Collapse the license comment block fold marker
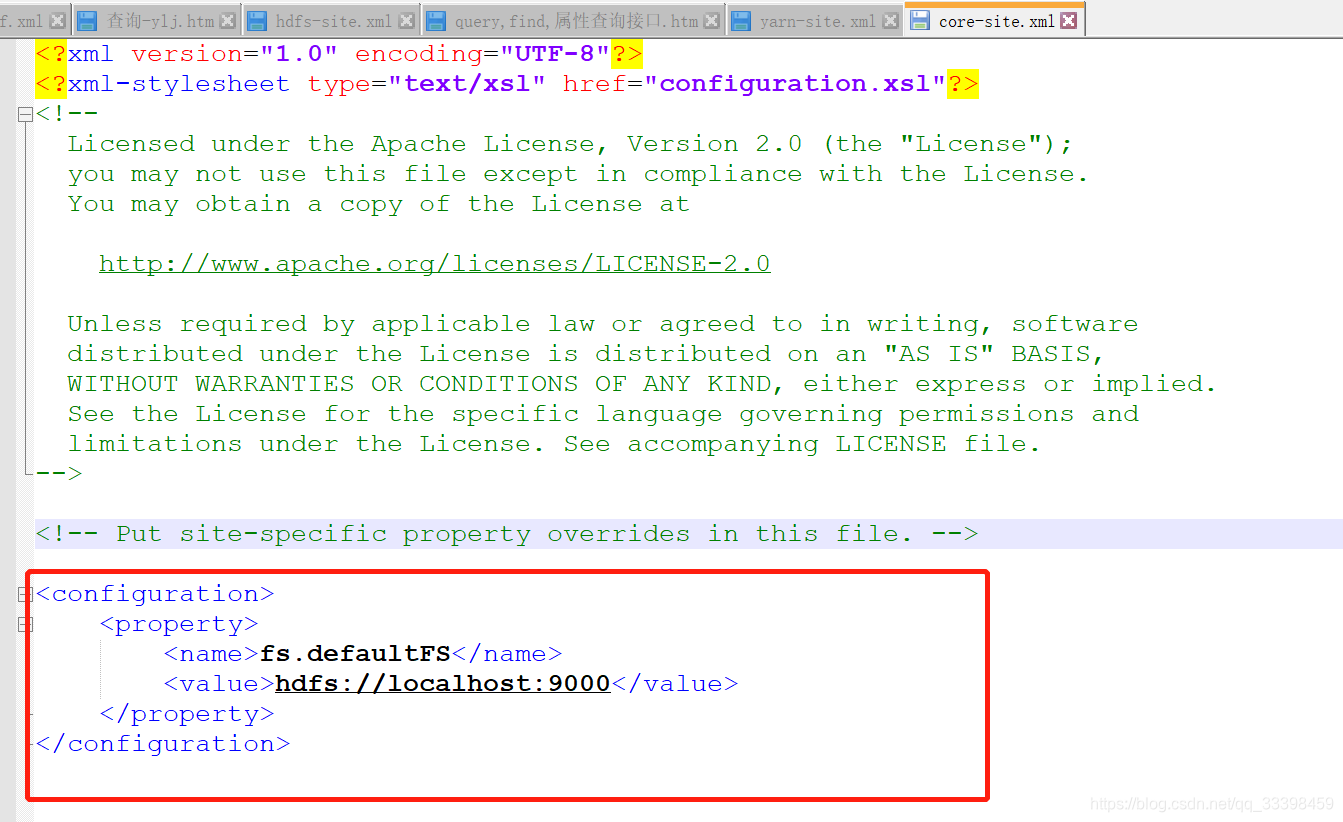 (25, 113)
